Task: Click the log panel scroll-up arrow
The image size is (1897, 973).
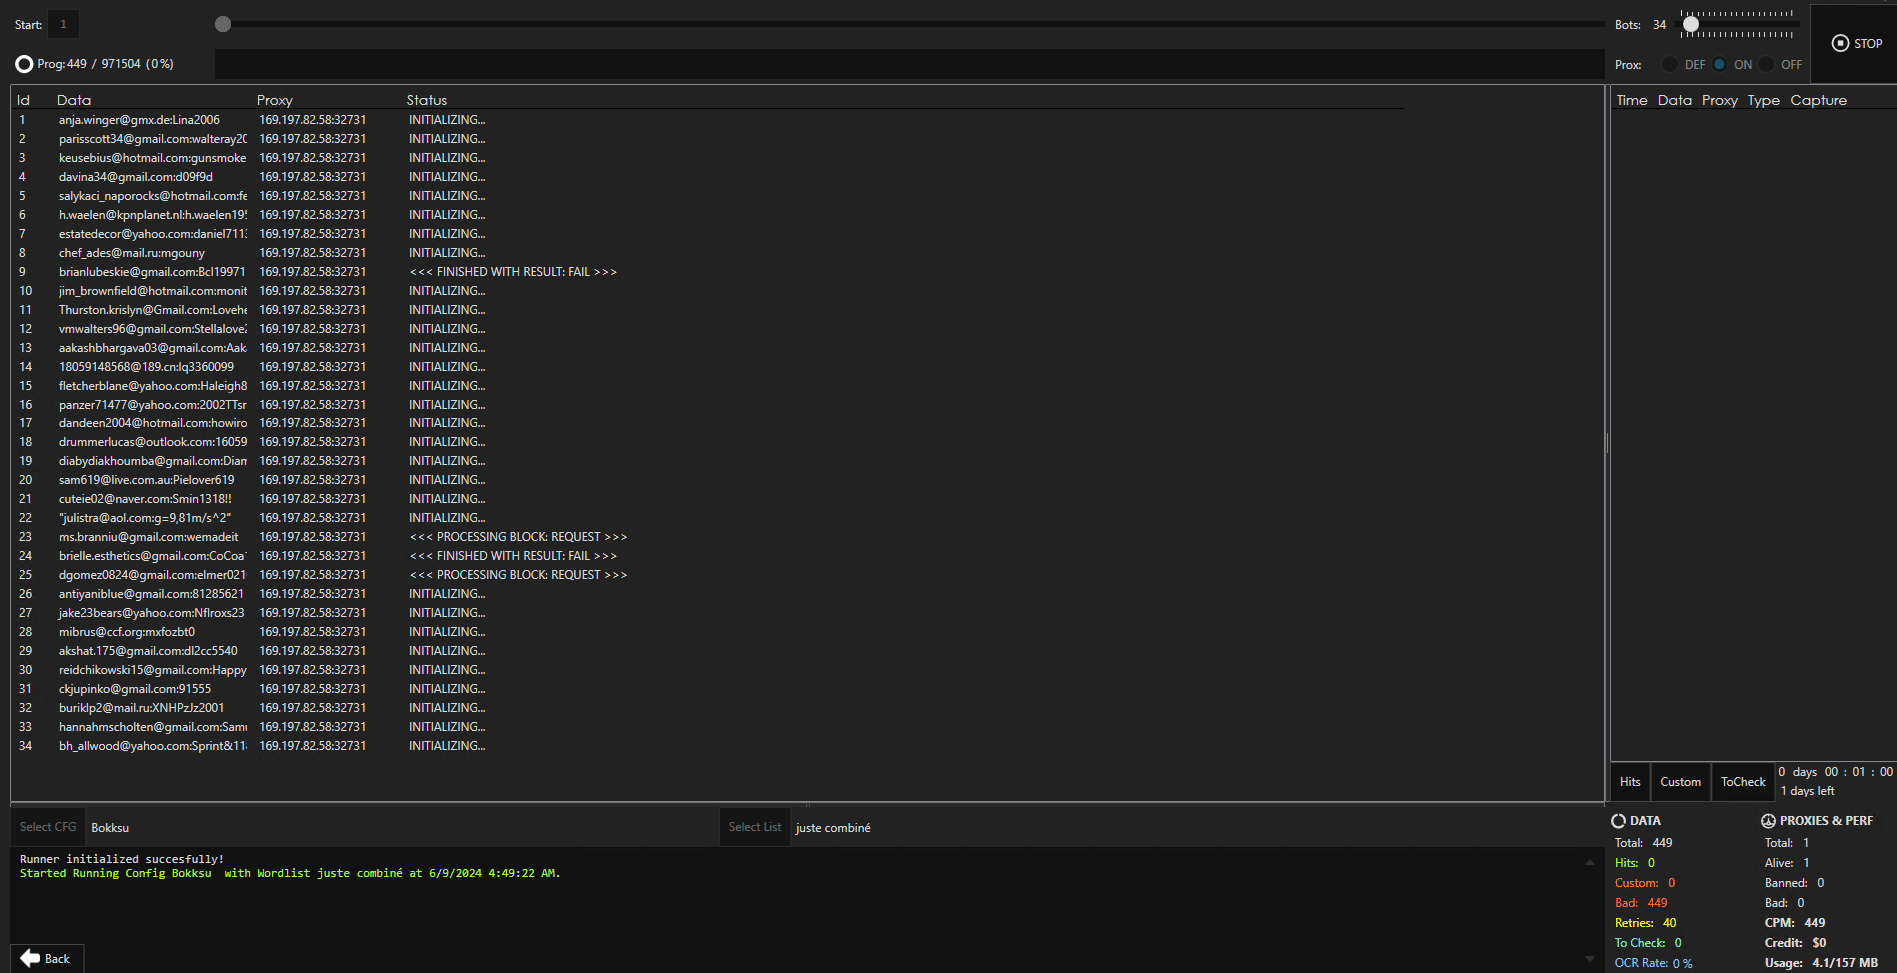Action: click(x=1589, y=862)
